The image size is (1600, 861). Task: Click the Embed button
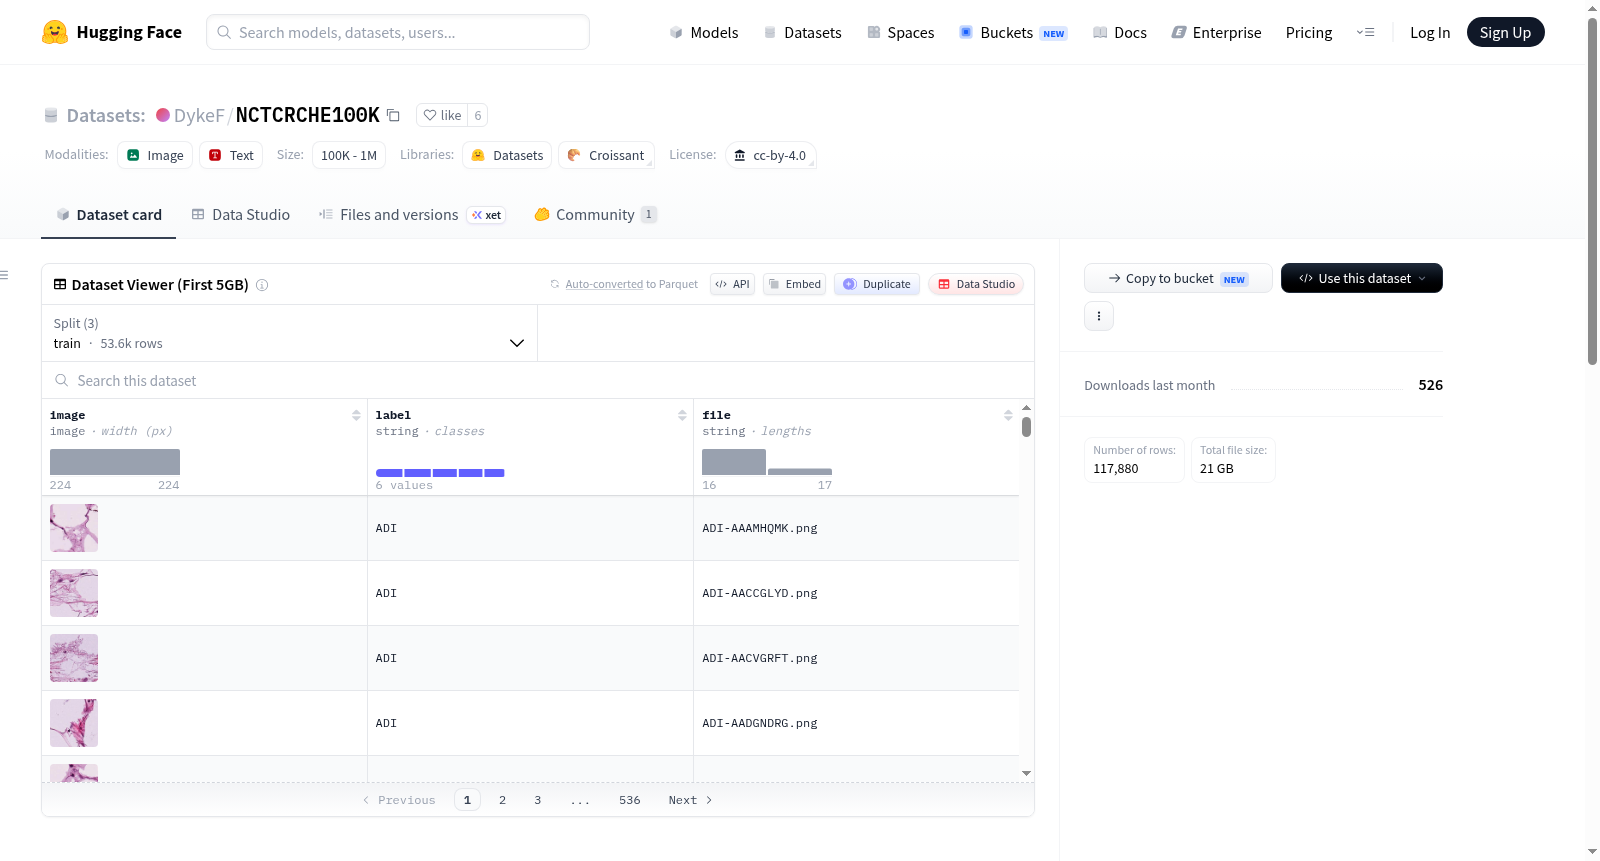(x=795, y=284)
